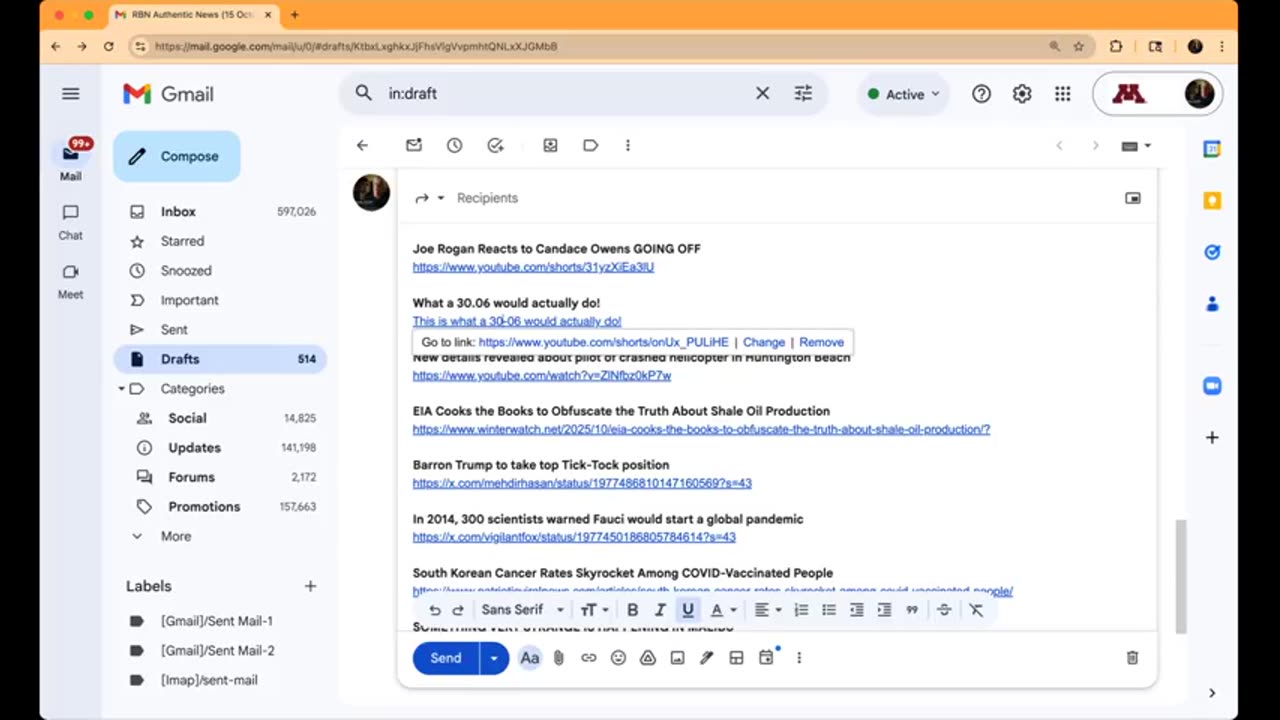Open the Labels button in the message toolbar
Screen dimensions: 1280x720
point(590,145)
